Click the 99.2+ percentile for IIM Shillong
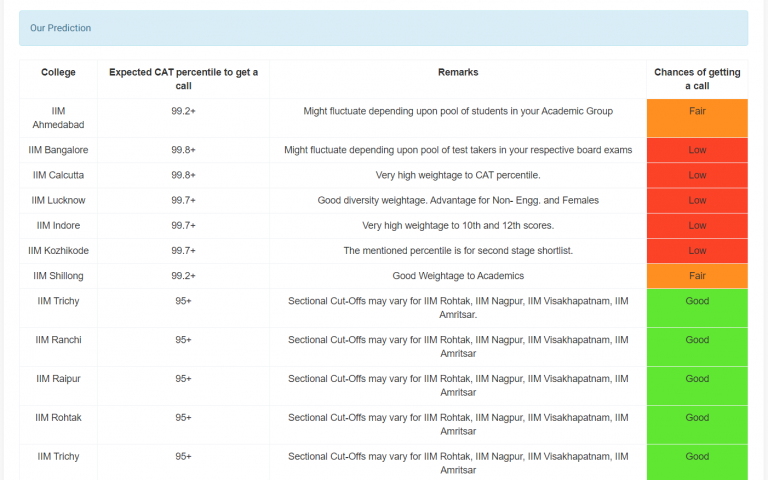Image resolution: width=768 pixels, height=480 pixels. click(x=183, y=276)
